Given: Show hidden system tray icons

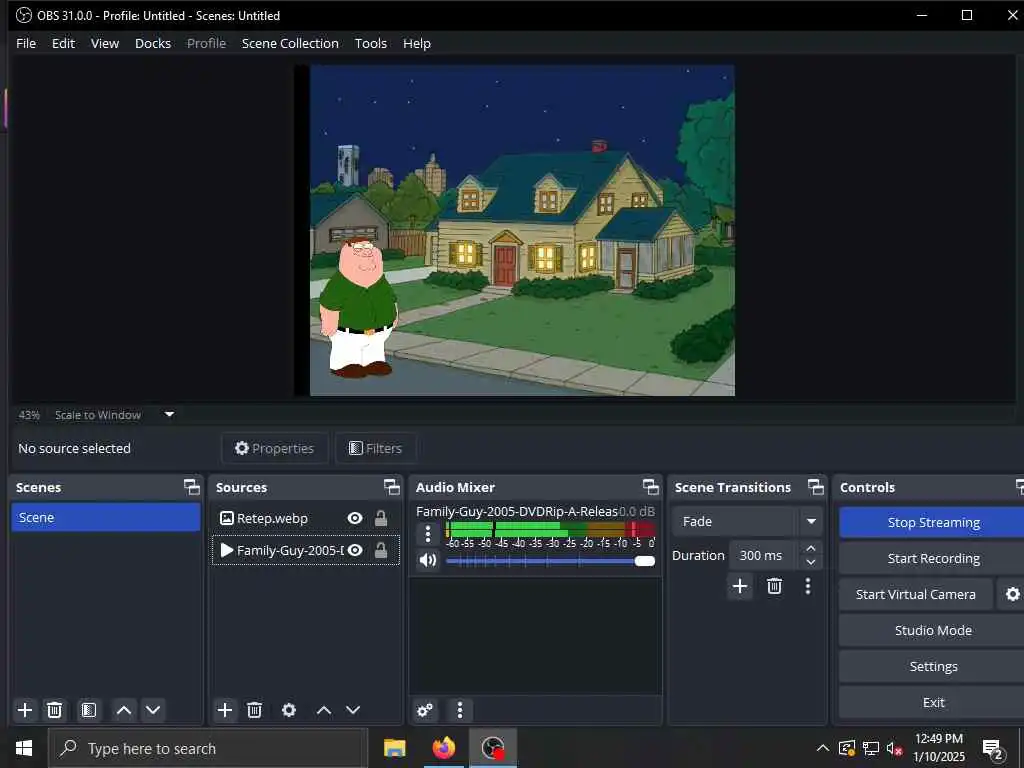Looking at the screenshot, I should click(823, 748).
